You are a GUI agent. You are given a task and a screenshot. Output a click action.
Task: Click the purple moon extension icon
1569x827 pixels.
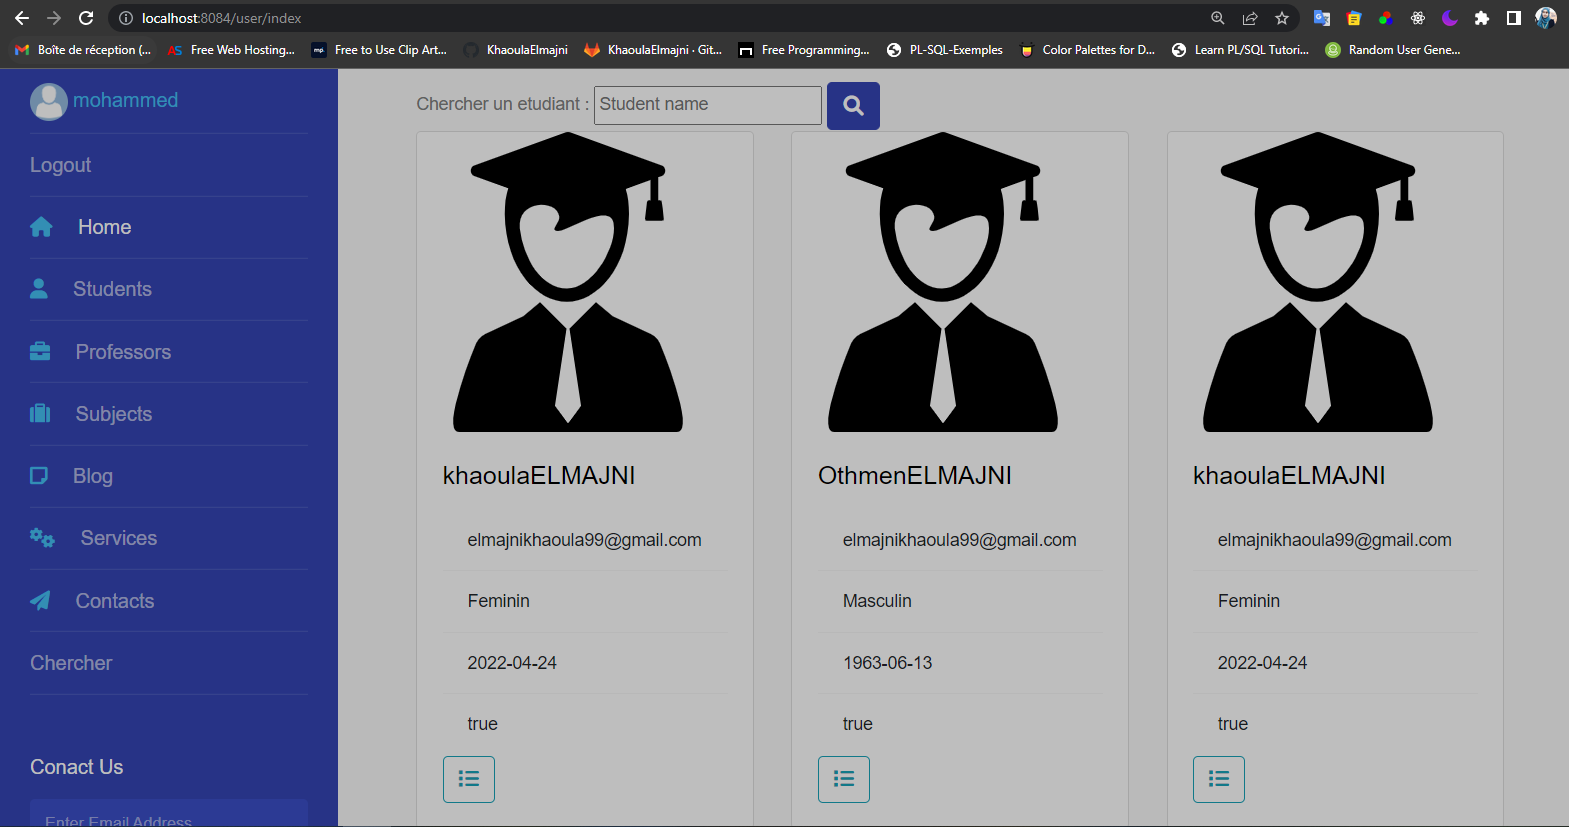[x=1450, y=18]
